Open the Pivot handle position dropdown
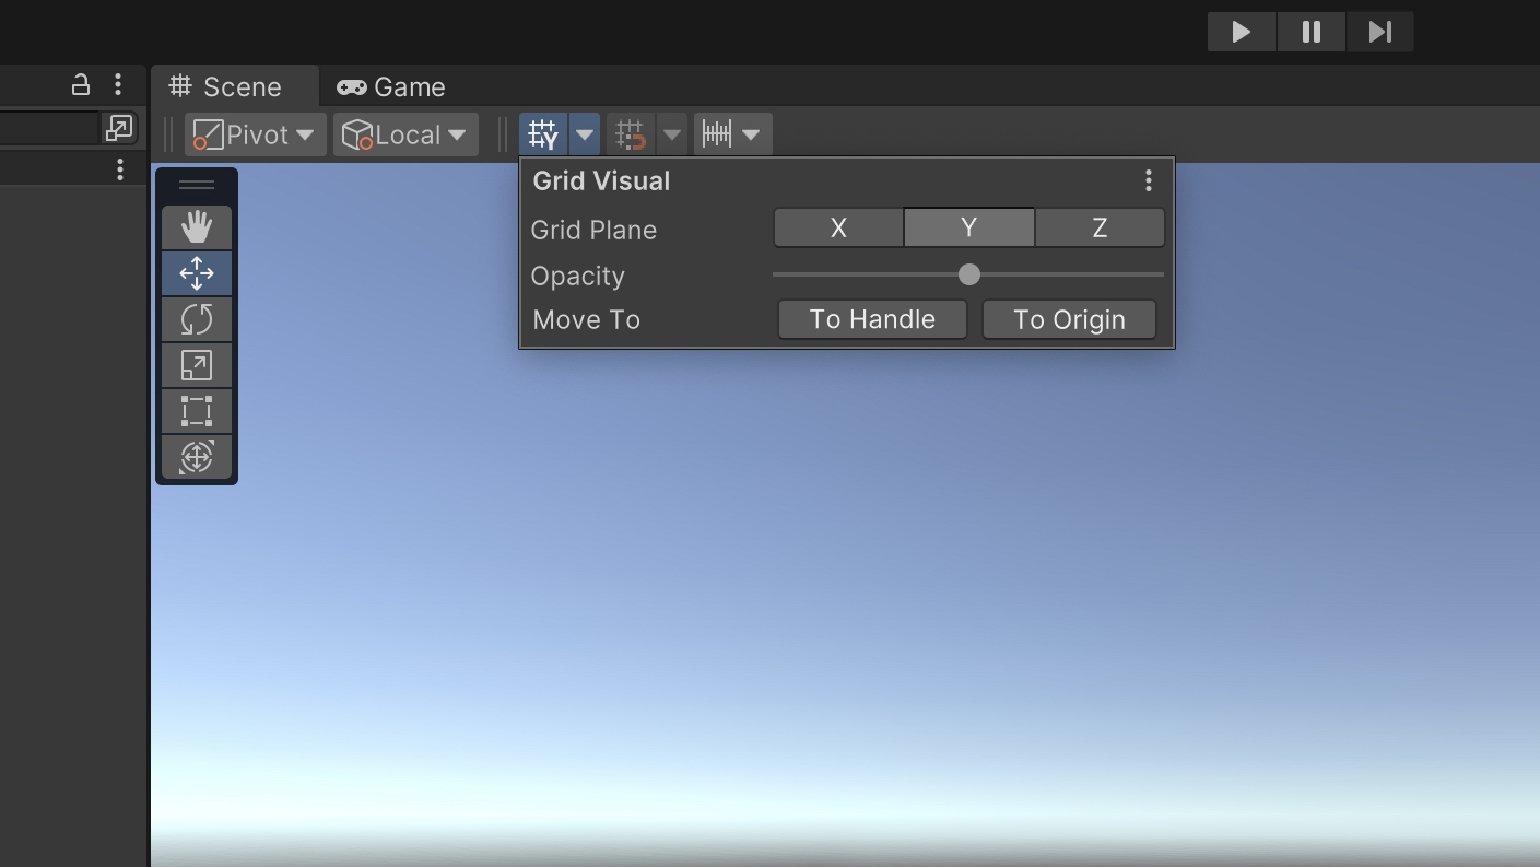Image resolution: width=1540 pixels, height=867 pixels. pyautogui.click(x=255, y=135)
